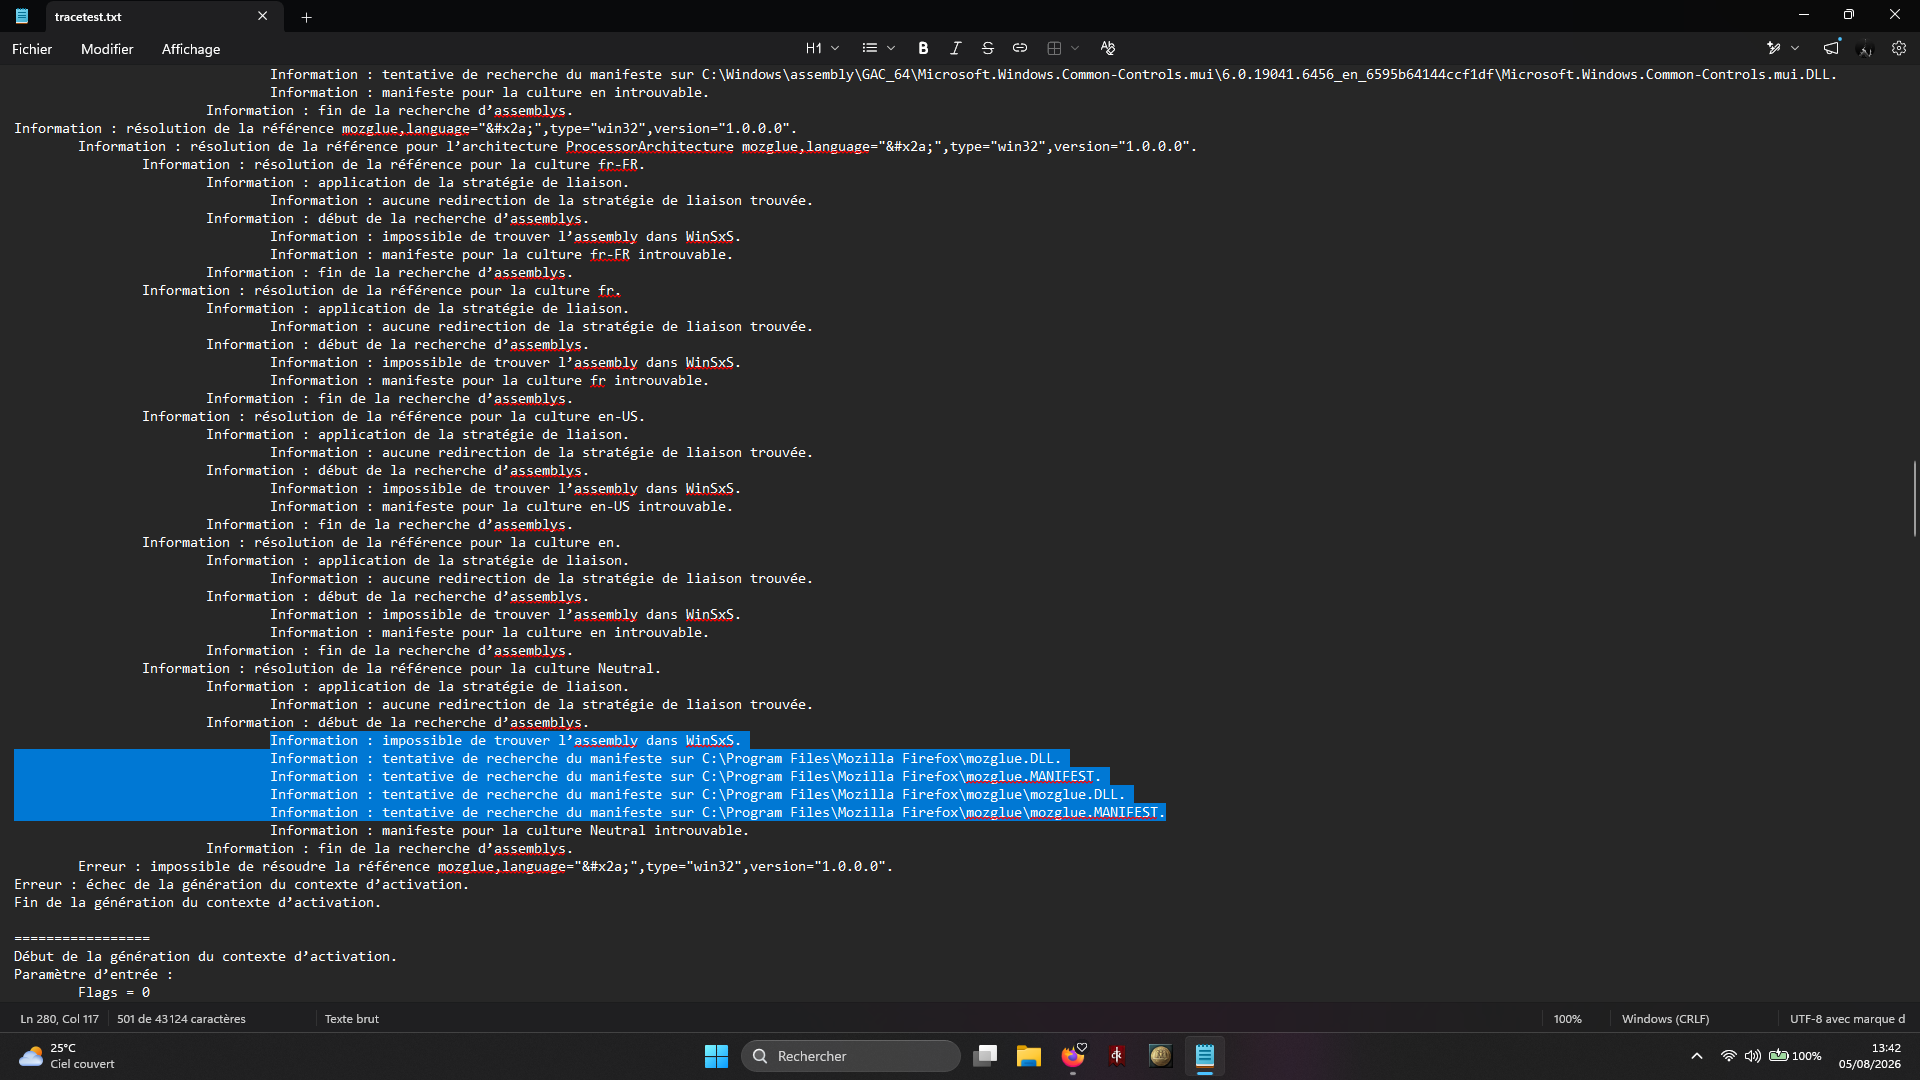The height and width of the screenshot is (1080, 1920).
Task: Click the line 'résolution de la référence pour la culture Neutral'
Action: (401, 669)
